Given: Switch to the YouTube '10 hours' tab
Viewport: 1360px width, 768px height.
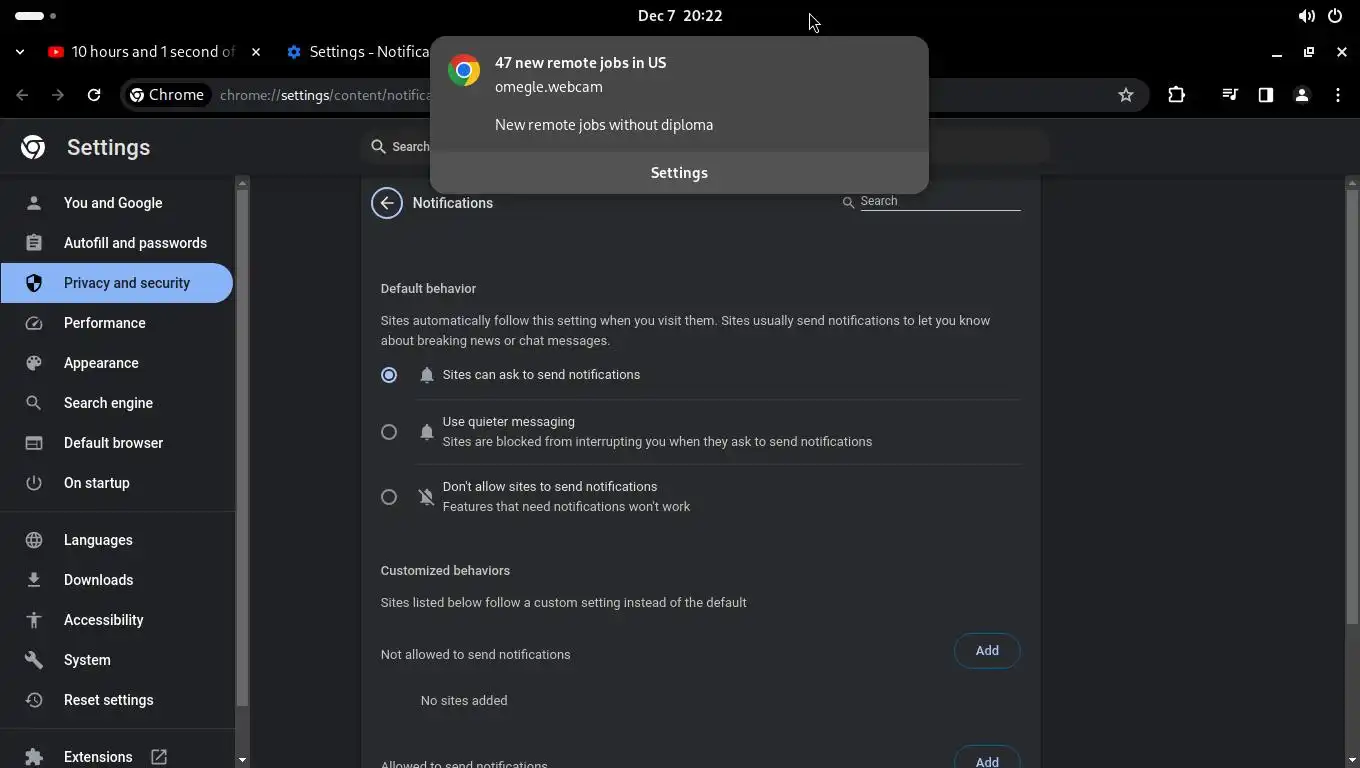Looking at the screenshot, I should tap(150, 52).
